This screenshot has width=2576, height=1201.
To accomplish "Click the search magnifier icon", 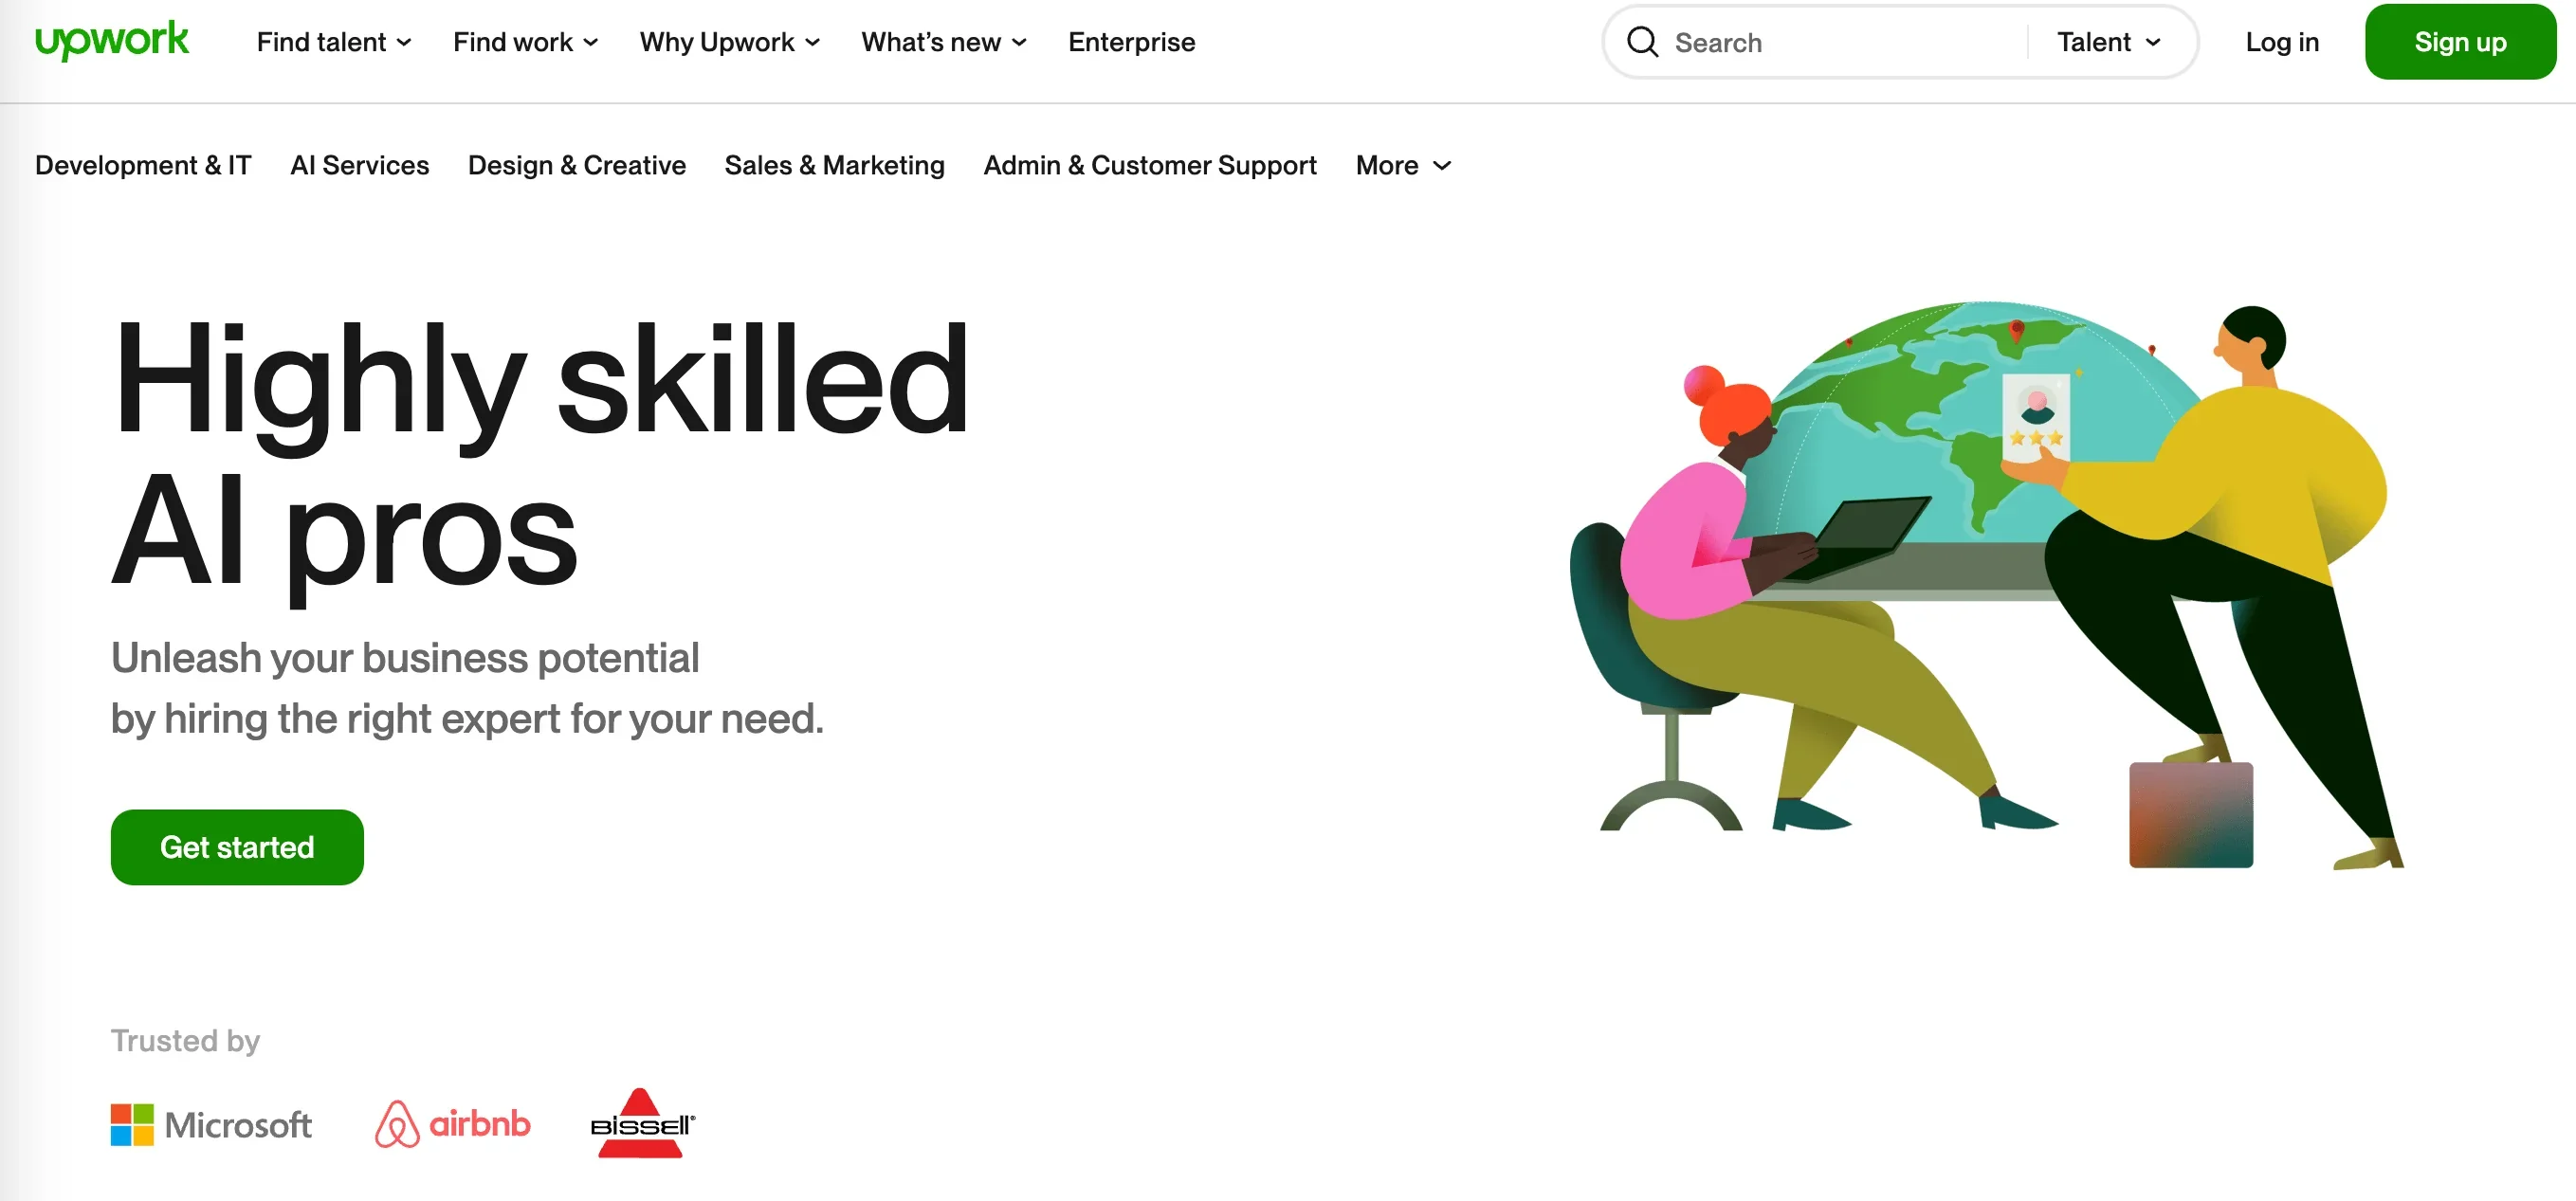I will coord(1641,42).
